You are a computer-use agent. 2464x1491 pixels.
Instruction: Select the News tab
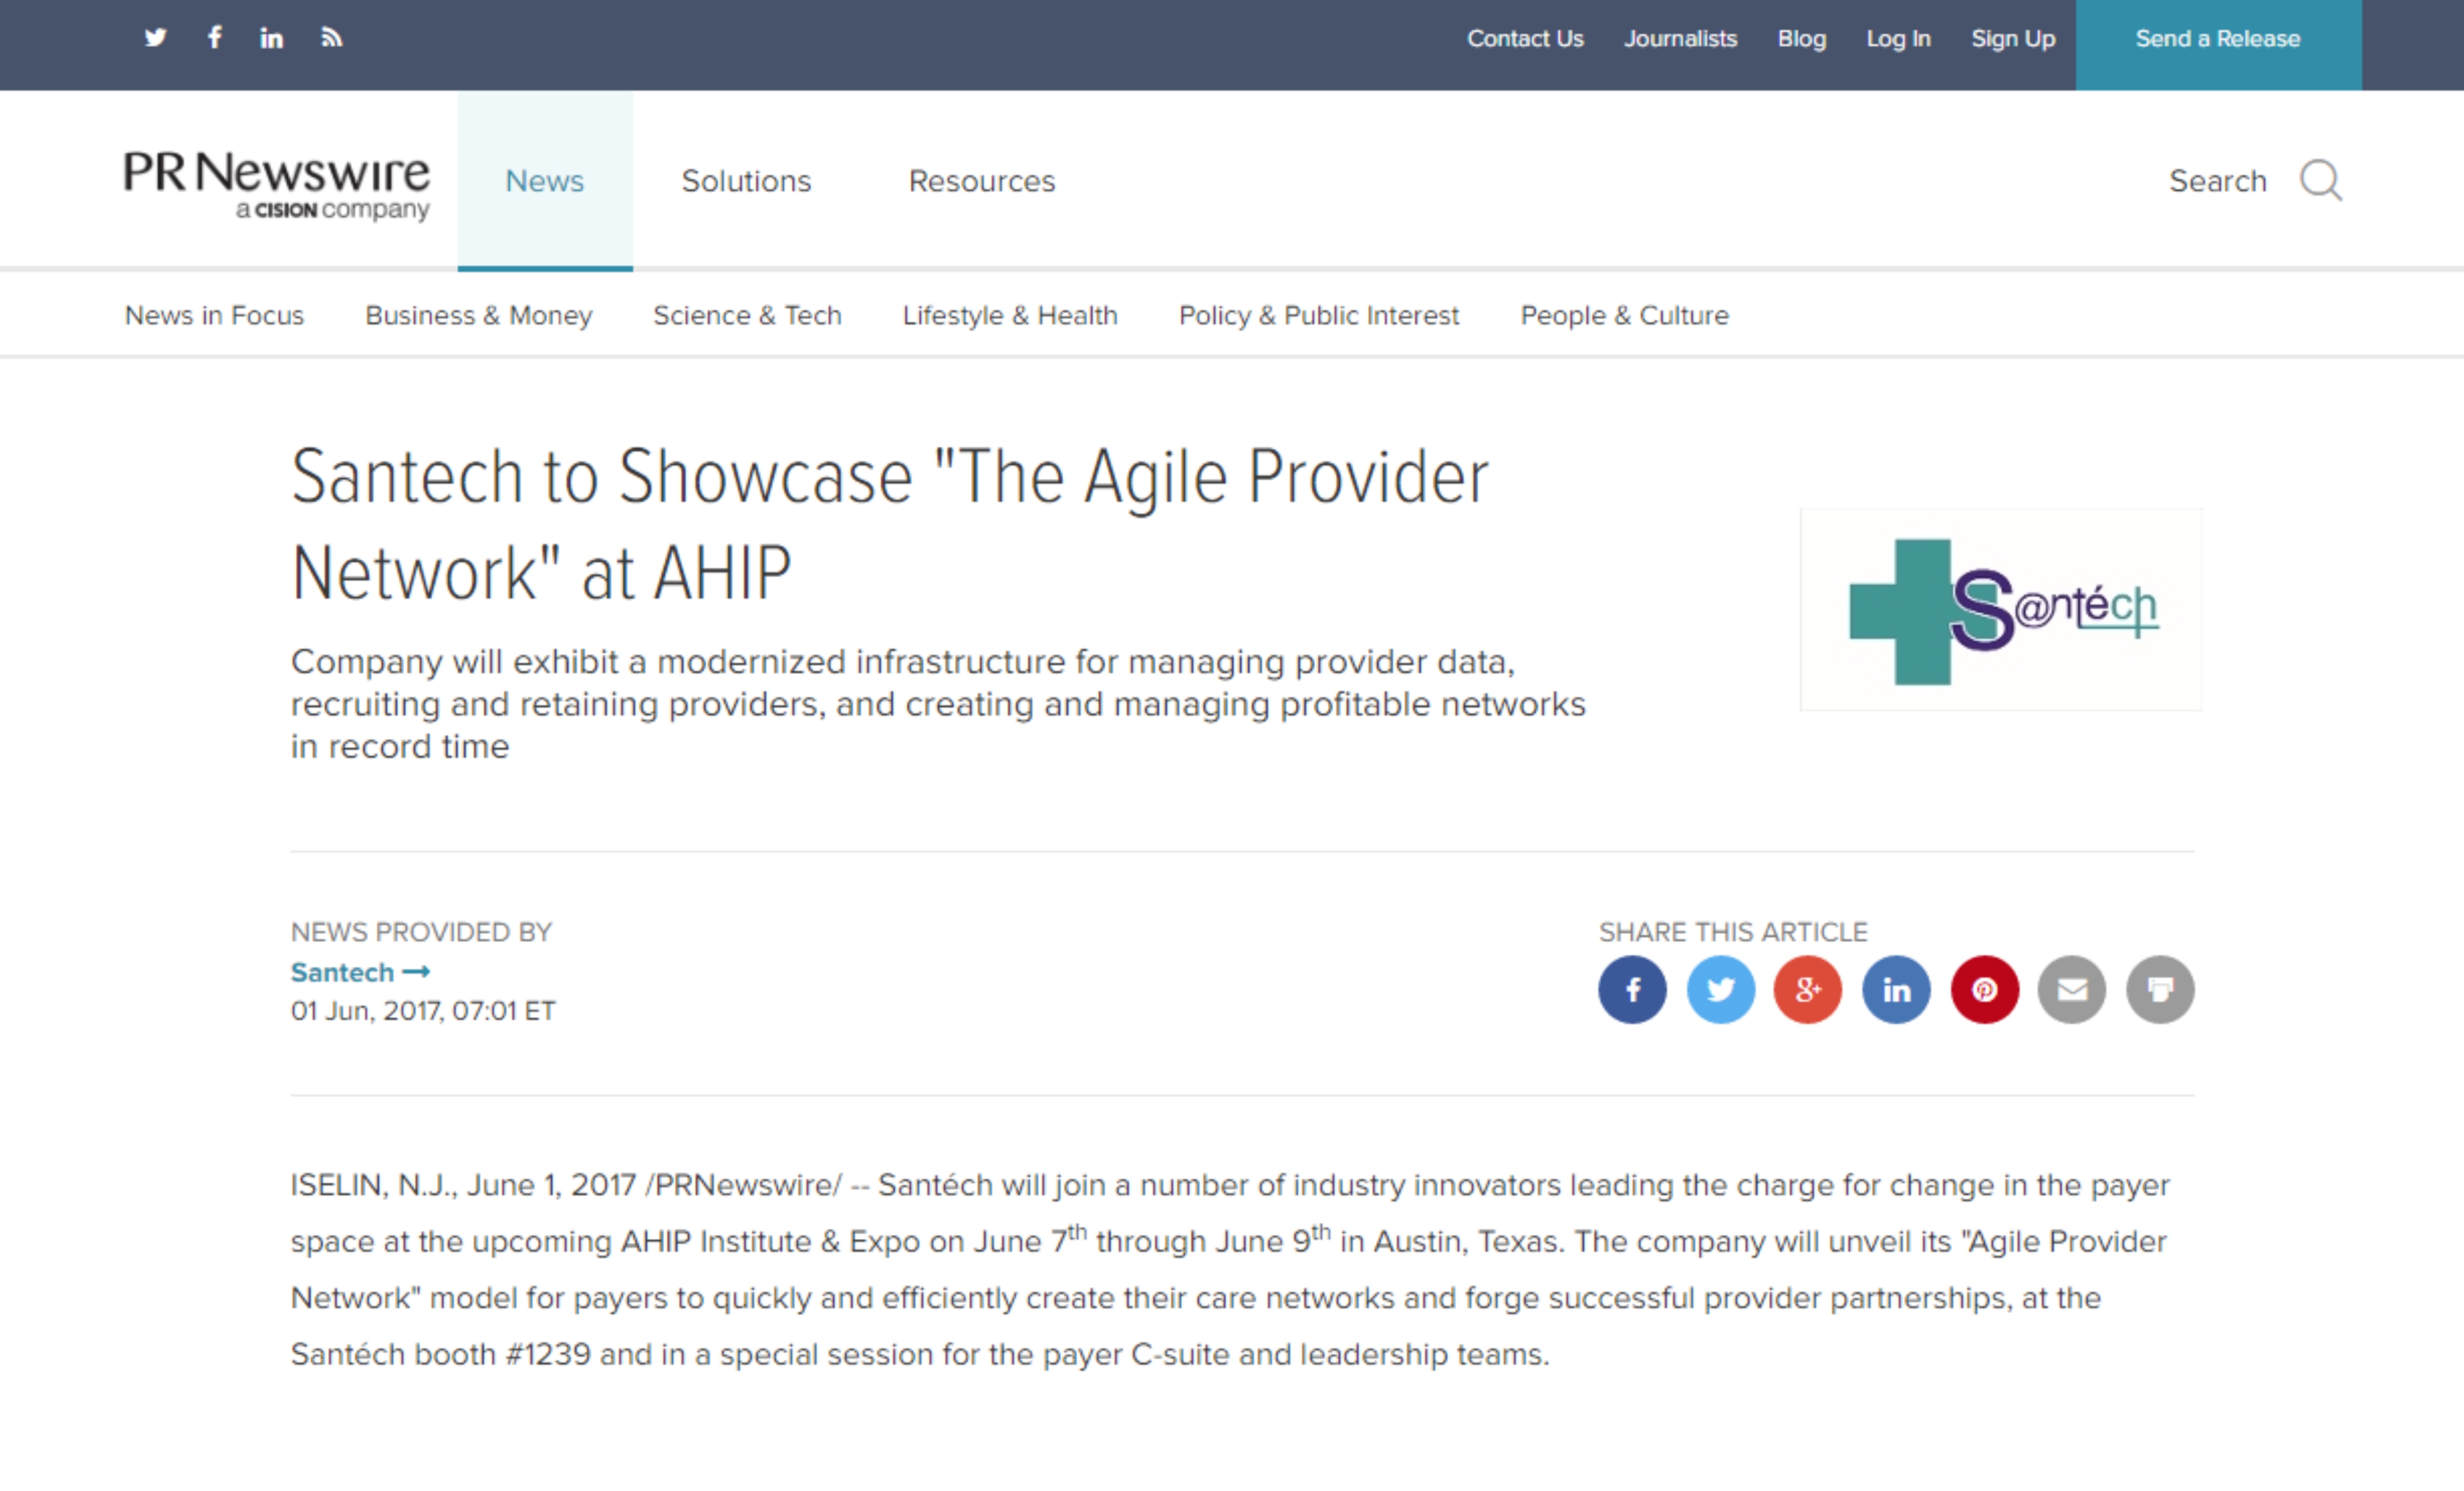[545, 181]
